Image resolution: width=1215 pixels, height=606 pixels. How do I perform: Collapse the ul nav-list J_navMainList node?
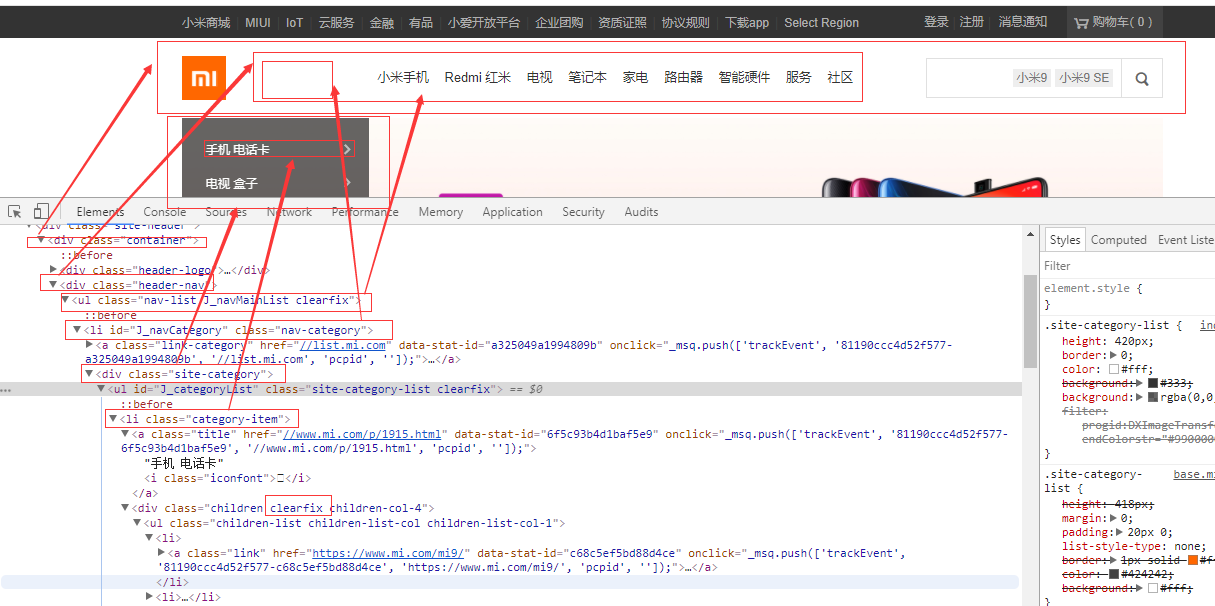[x=65, y=300]
